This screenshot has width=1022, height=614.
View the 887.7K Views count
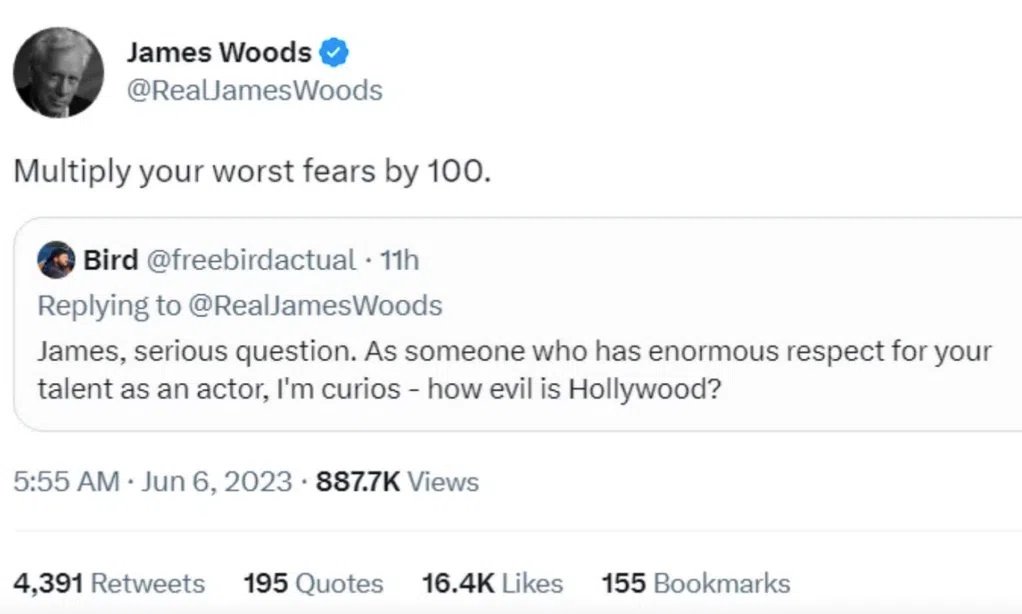click(398, 482)
